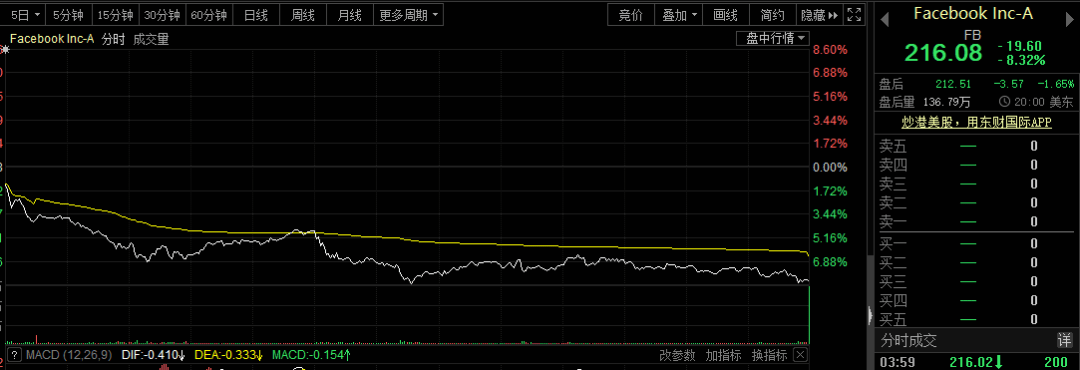
Task: Close the MACD indicator panel
Action: point(799,355)
